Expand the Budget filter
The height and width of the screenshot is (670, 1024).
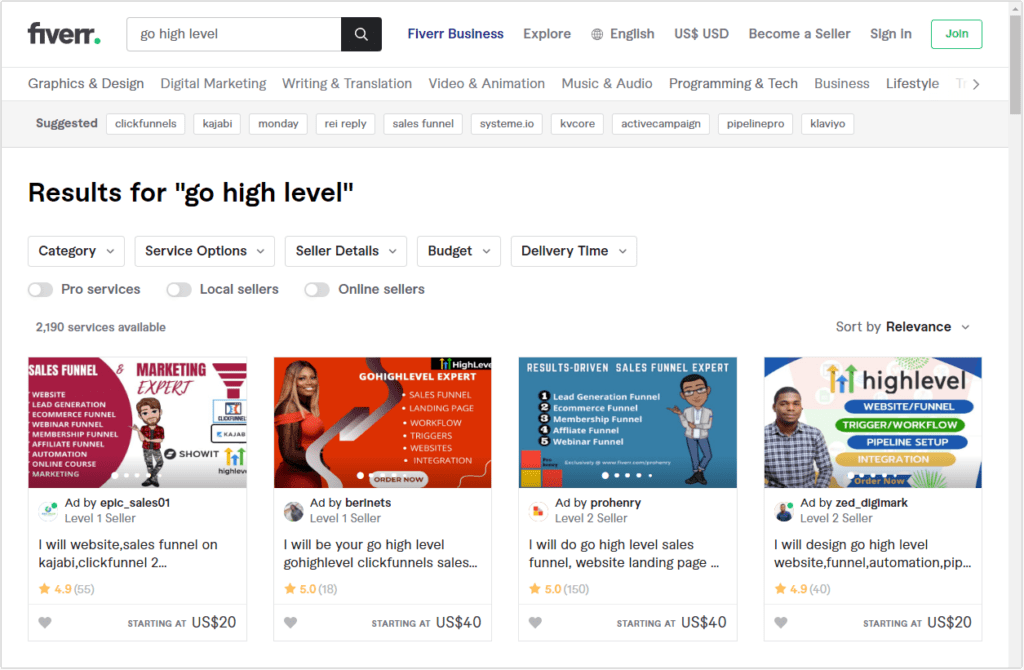pos(459,251)
